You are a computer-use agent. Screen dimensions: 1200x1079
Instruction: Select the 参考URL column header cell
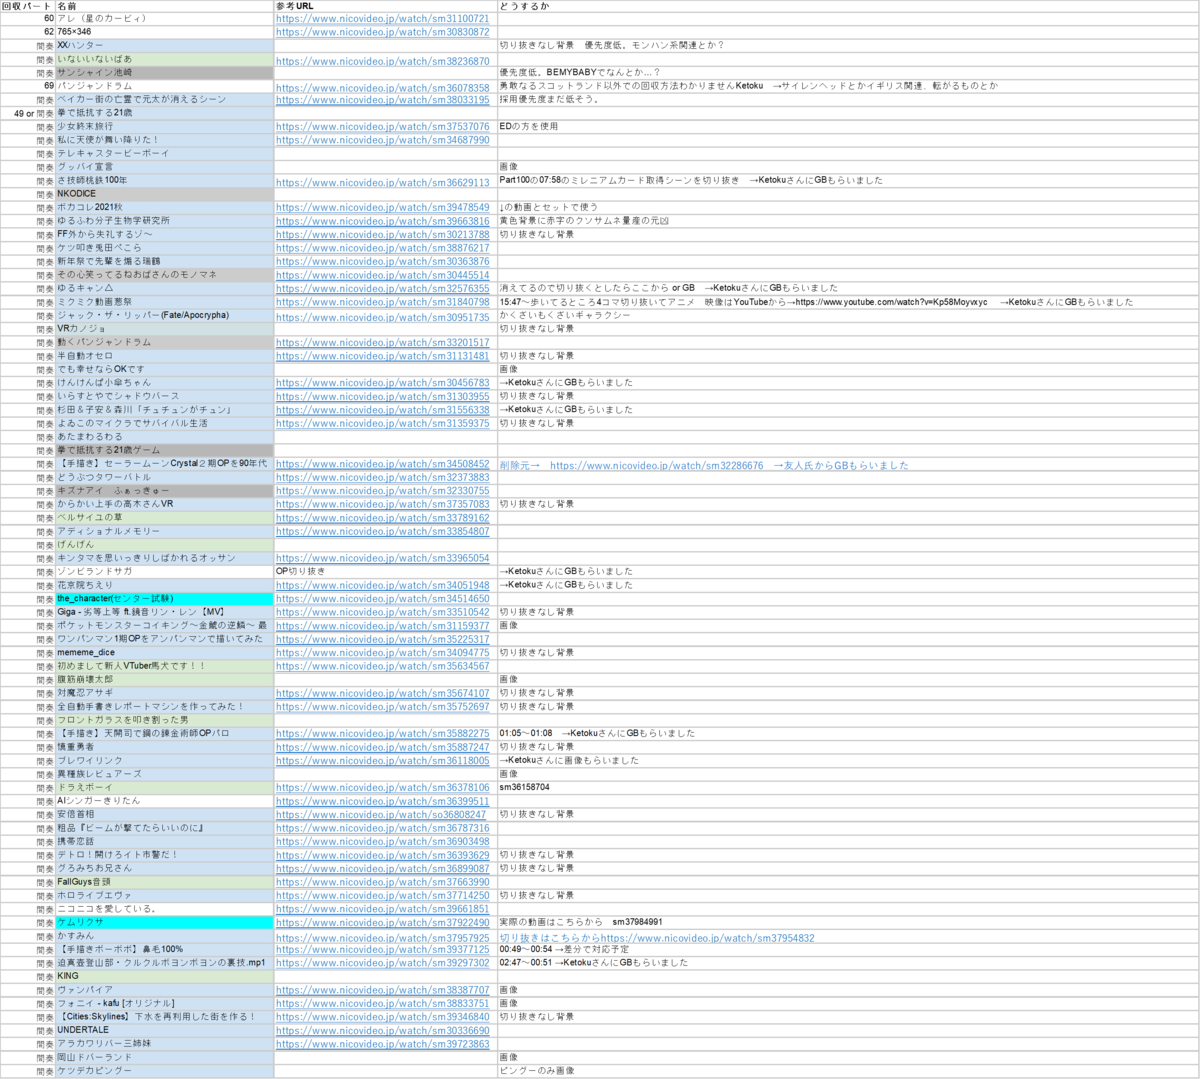tap(385, 6)
